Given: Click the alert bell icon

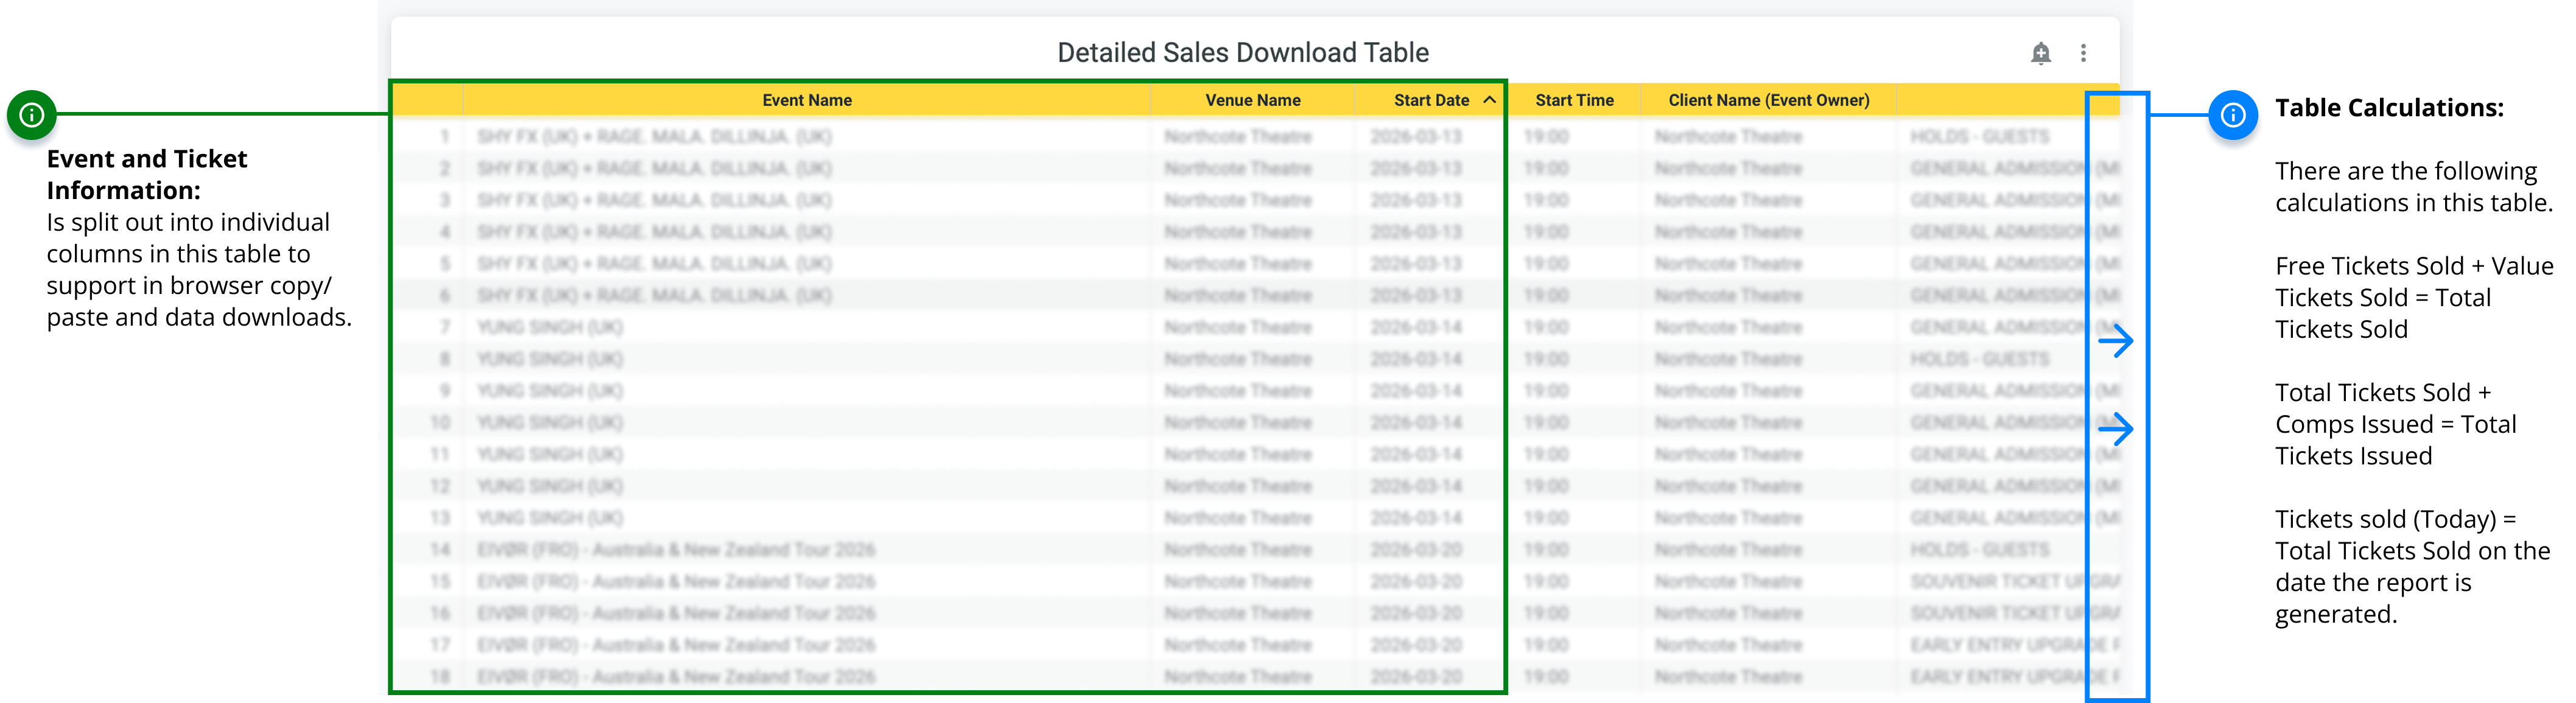Looking at the screenshot, I should pyautogui.click(x=2040, y=54).
